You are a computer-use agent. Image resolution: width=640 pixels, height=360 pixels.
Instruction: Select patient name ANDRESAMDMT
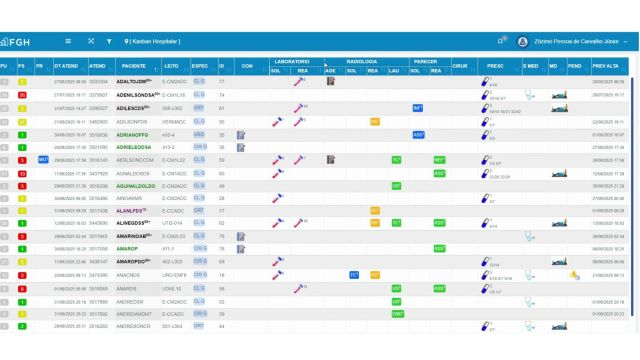click(x=134, y=314)
